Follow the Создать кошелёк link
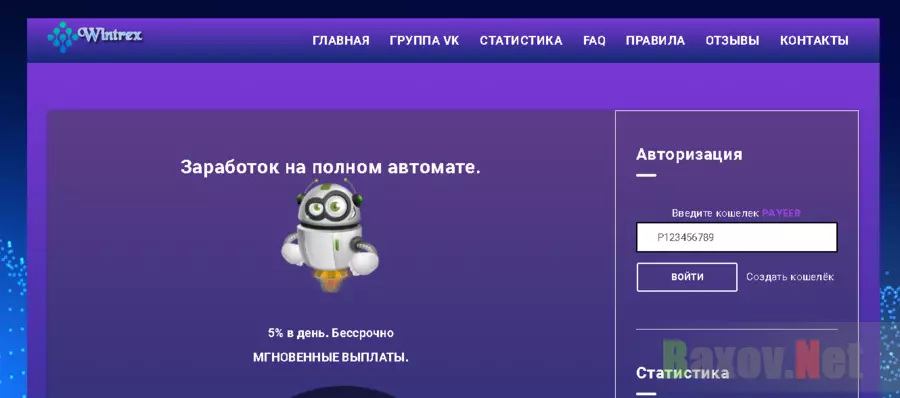The width and height of the screenshot is (900, 398). pyautogui.click(x=790, y=277)
